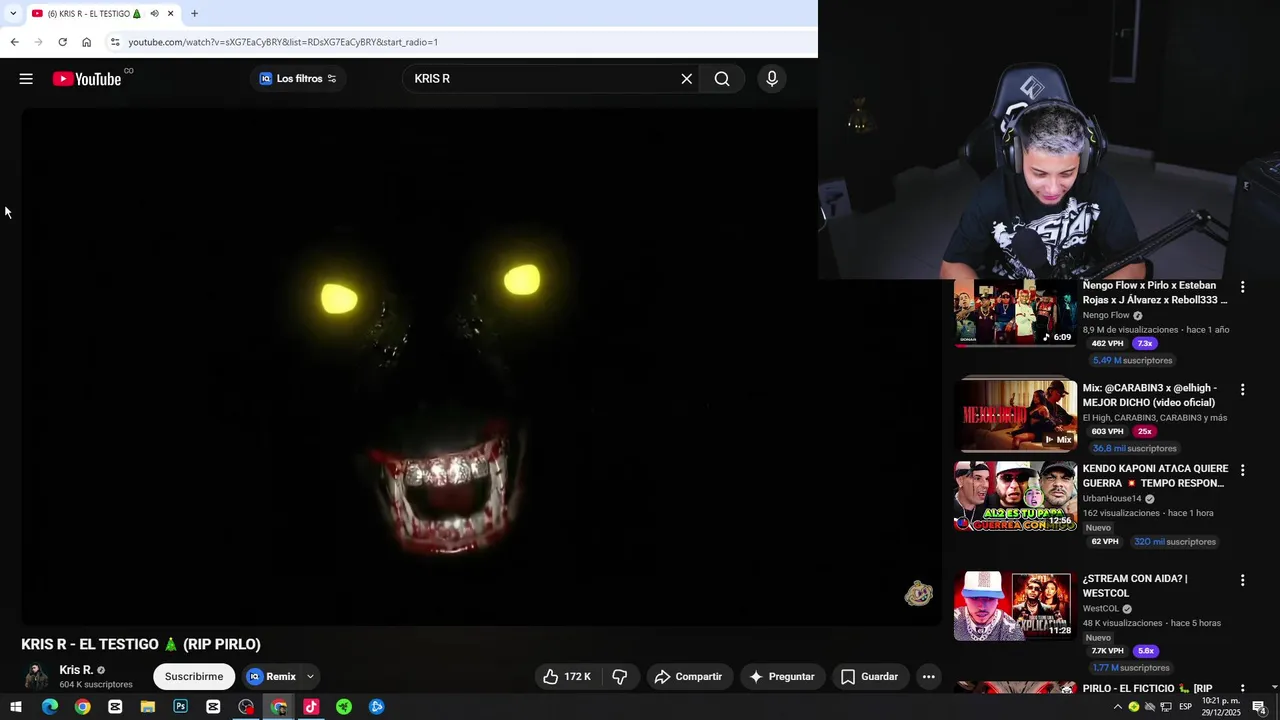The image size is (1280, 720).
Task: Click the WestCOL channel name
Action: (1101, 608)
